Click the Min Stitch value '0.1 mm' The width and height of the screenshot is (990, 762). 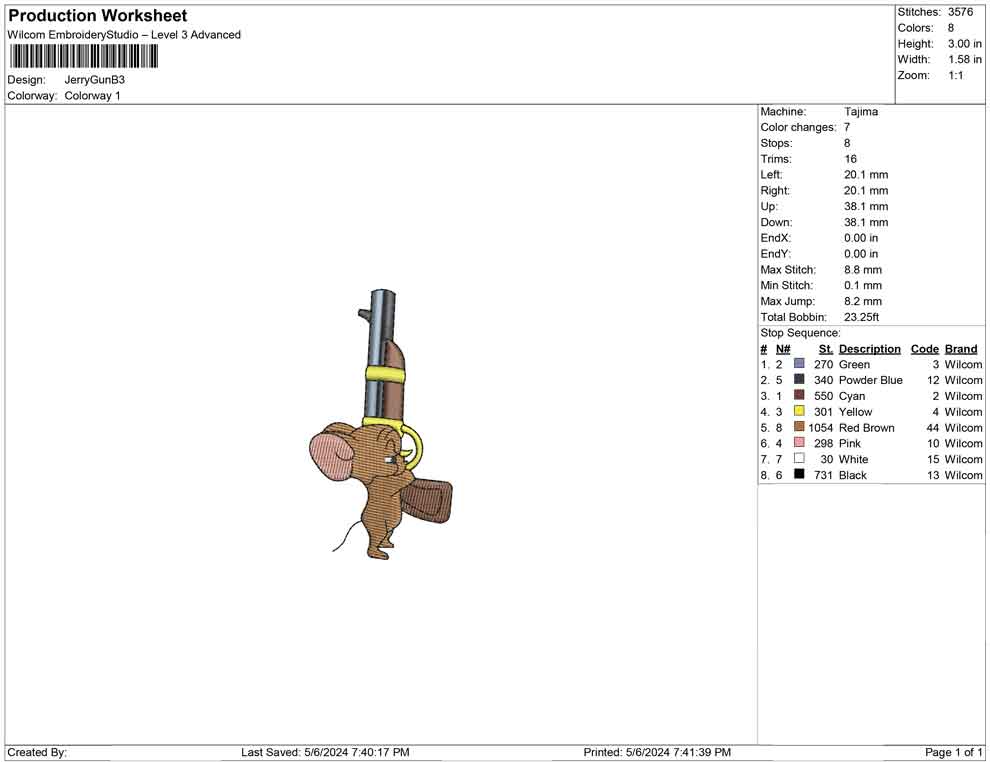tap(863, 285)
